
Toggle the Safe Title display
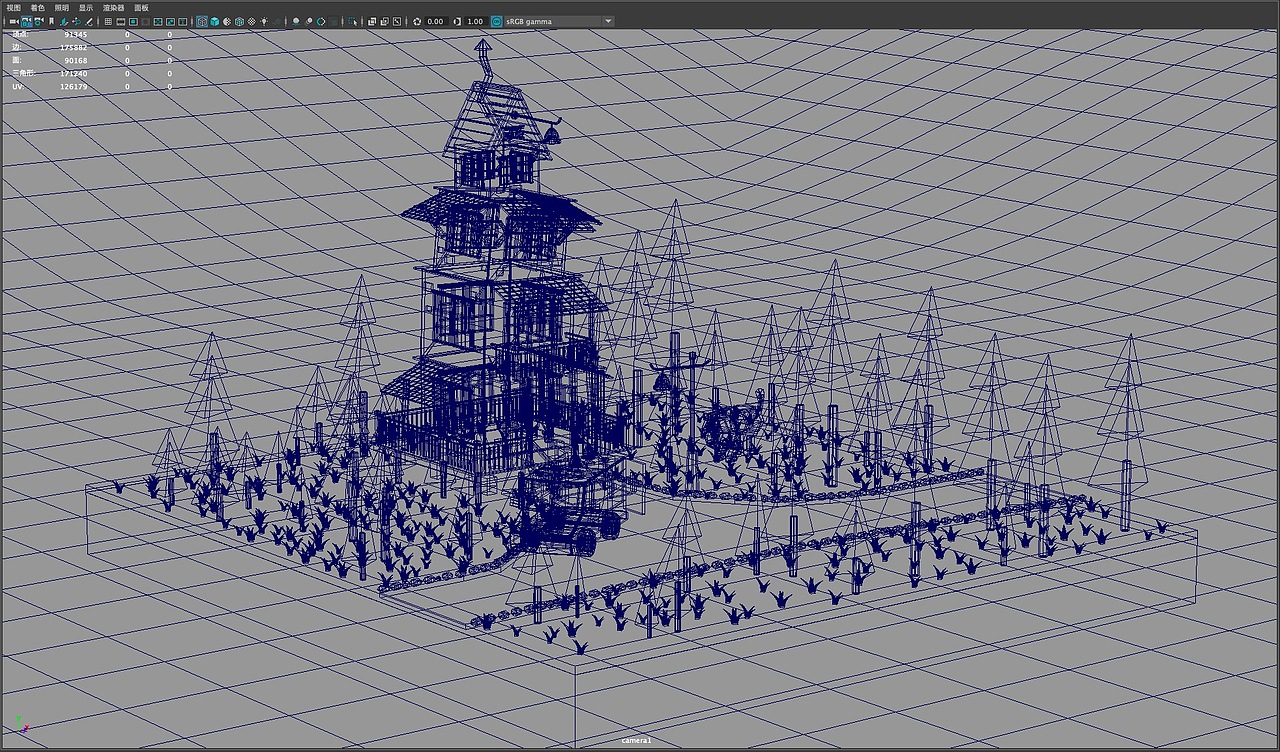[182, 21]
